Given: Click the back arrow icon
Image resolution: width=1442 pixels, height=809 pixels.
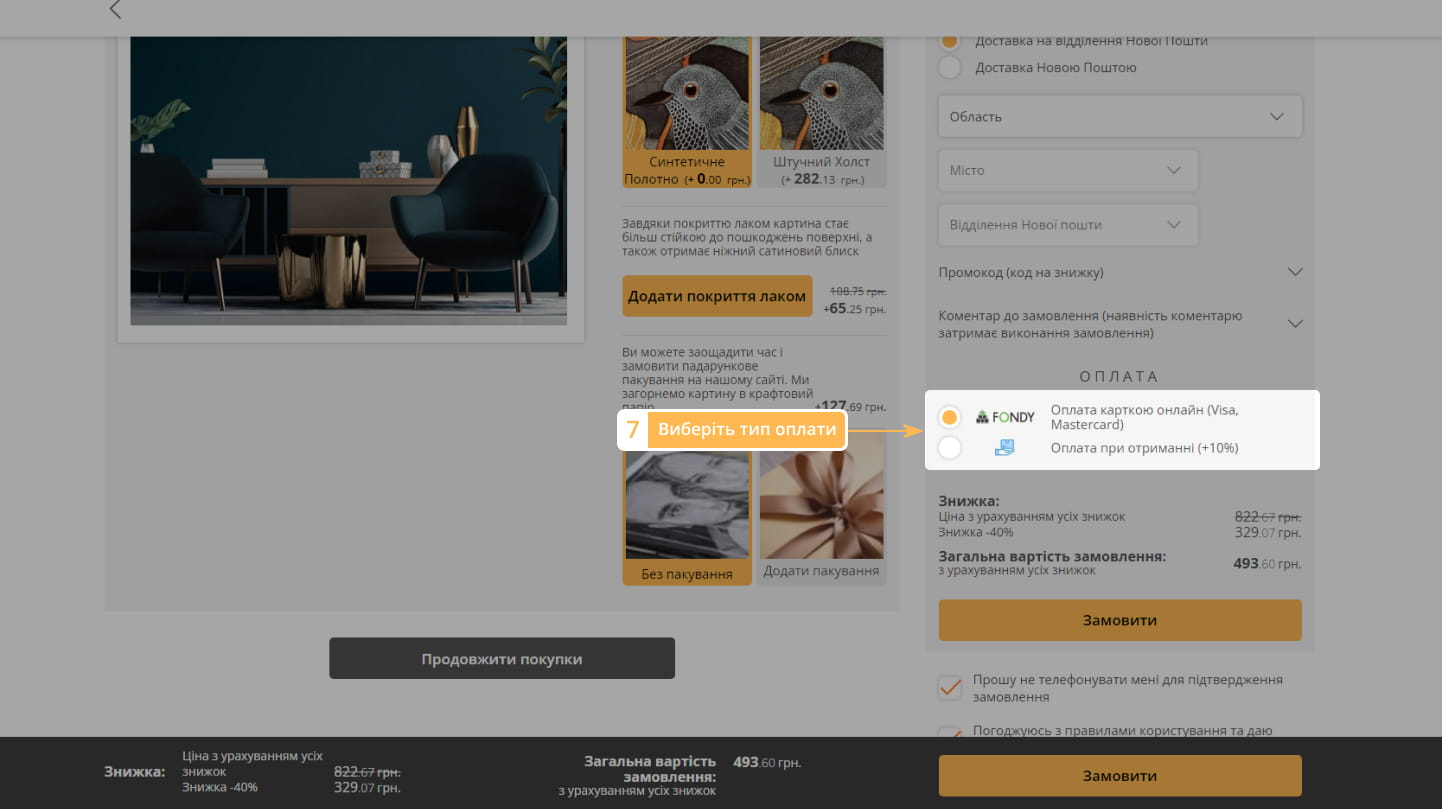Looking at the screenshot, I should tap(115, 10).
